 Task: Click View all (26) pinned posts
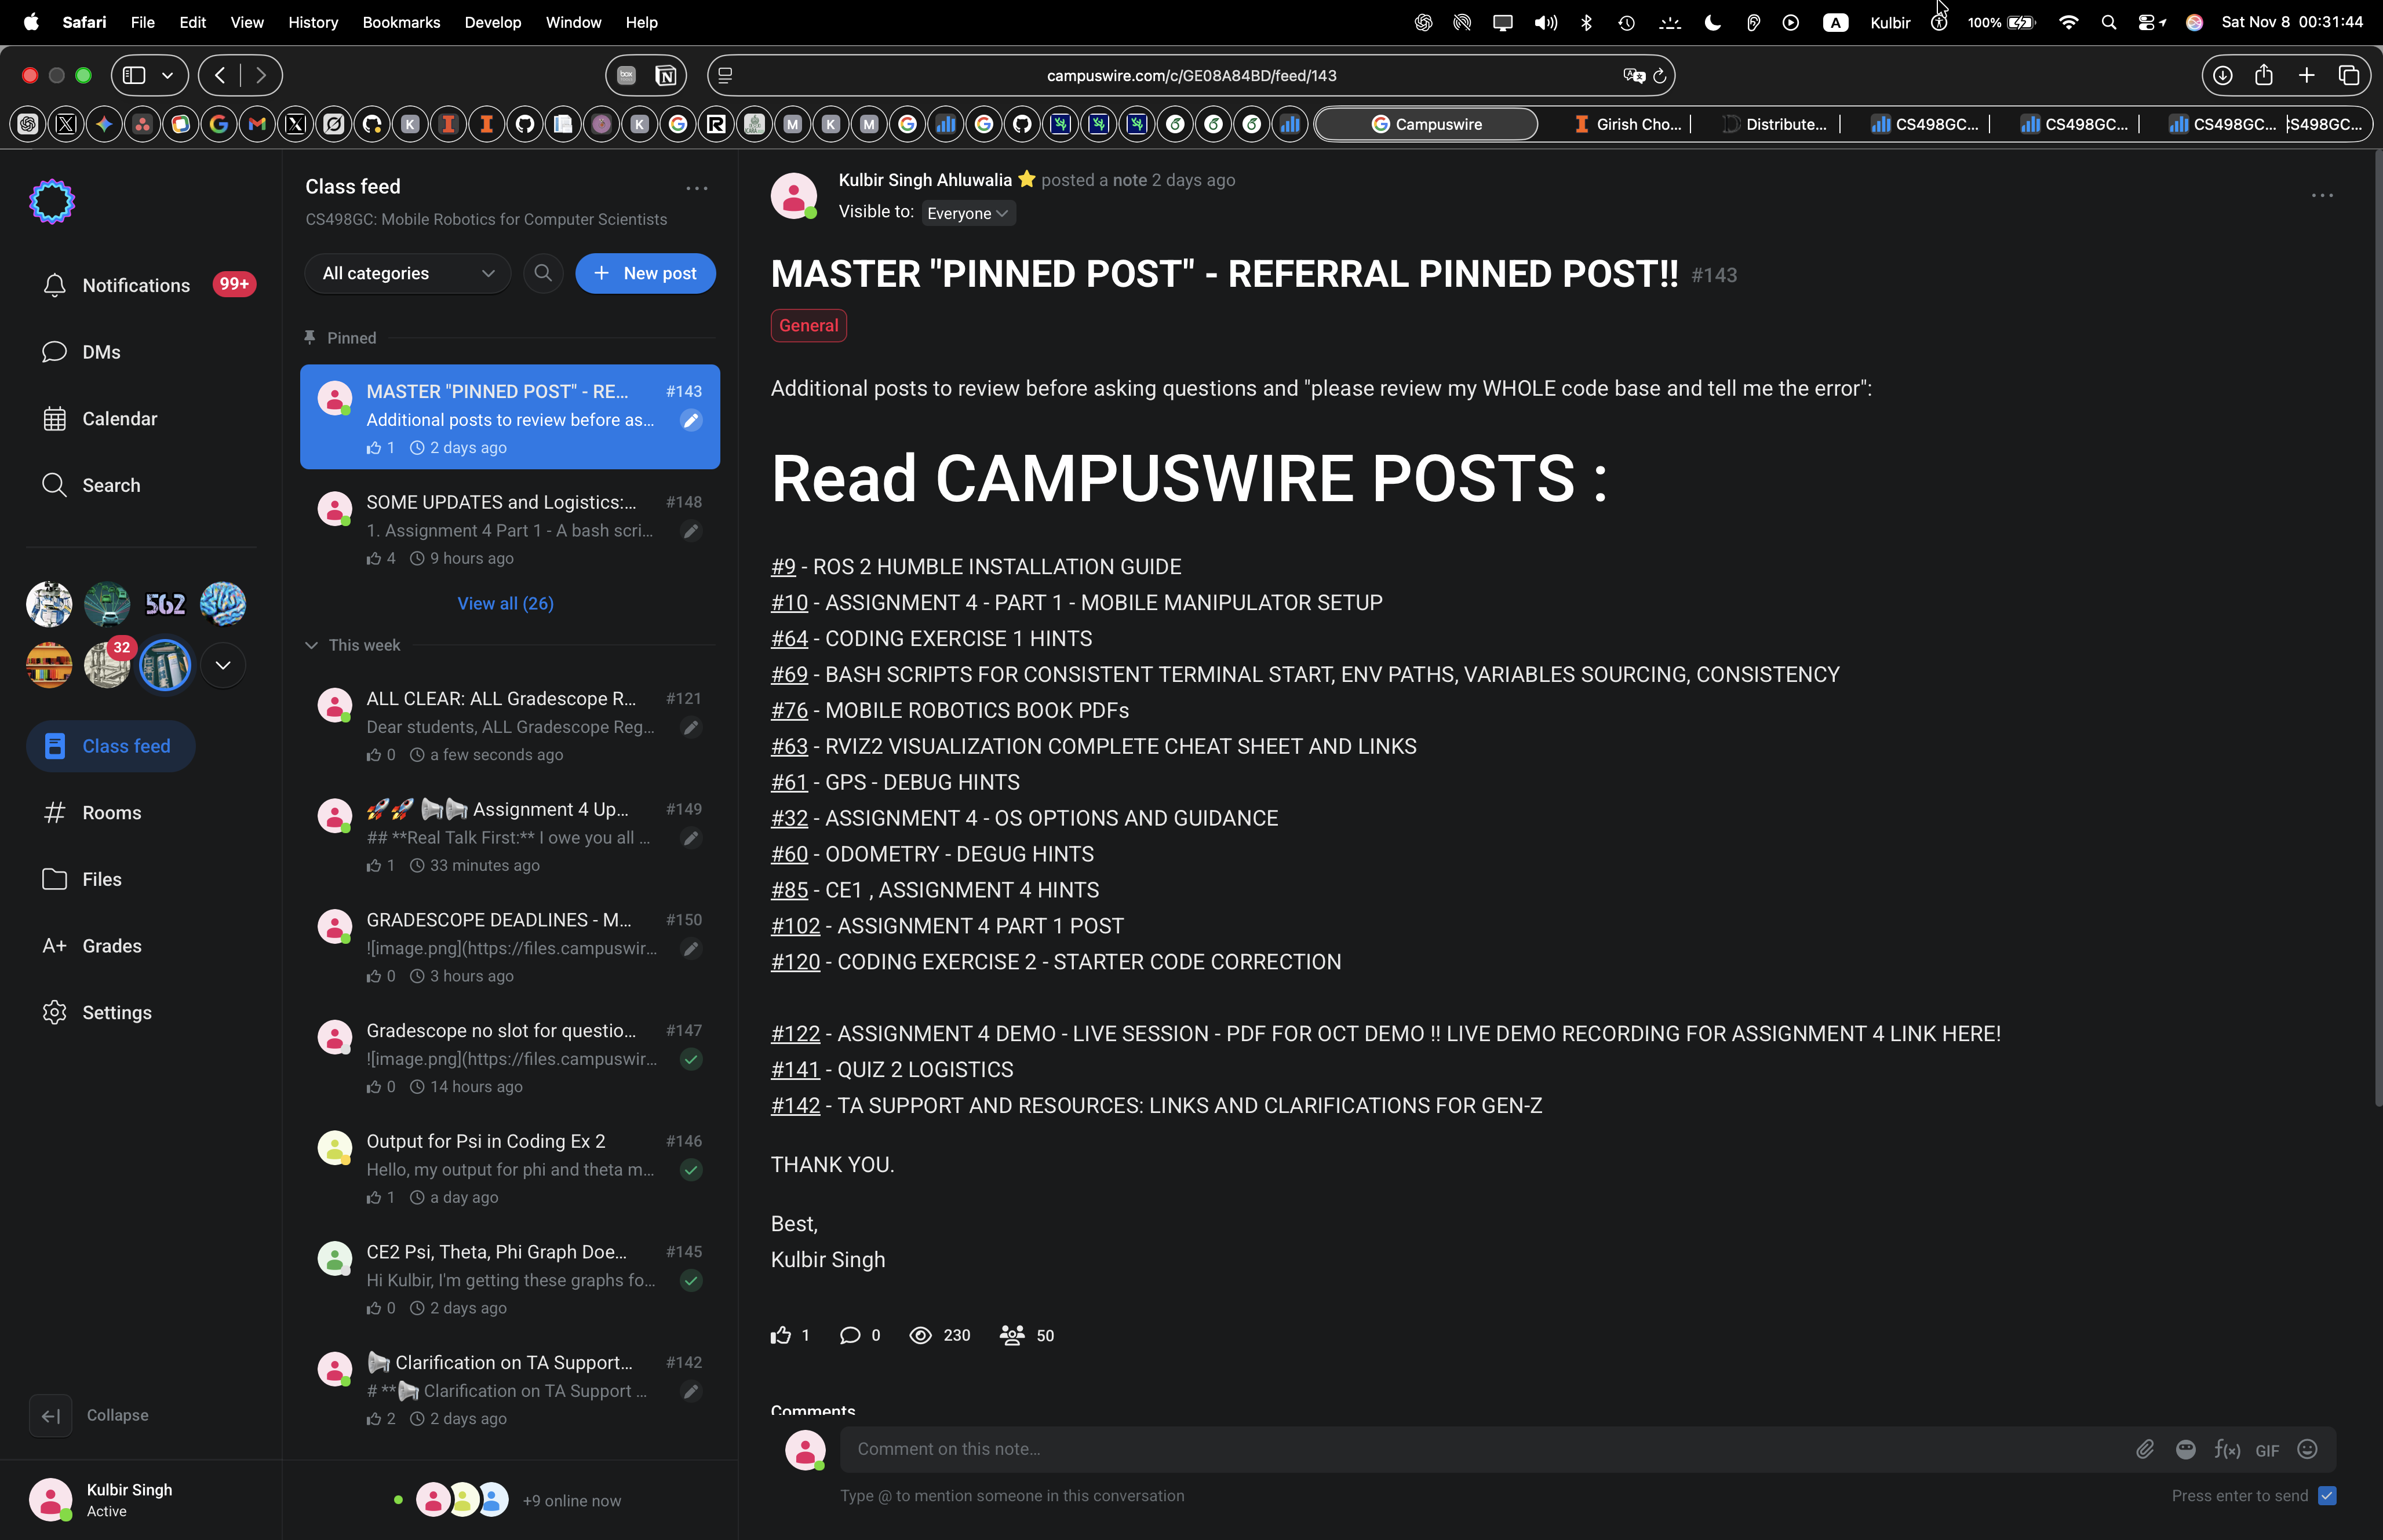[x=505, y=603]
